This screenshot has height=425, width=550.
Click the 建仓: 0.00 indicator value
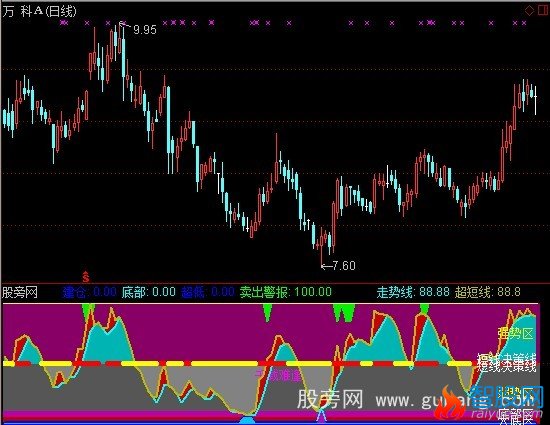click(90, 292)
